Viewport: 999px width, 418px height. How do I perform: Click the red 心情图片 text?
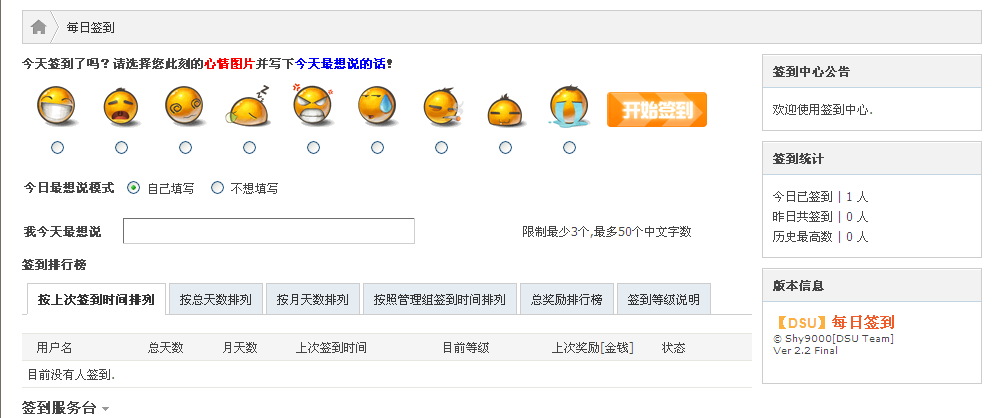(x=229, y=64)
